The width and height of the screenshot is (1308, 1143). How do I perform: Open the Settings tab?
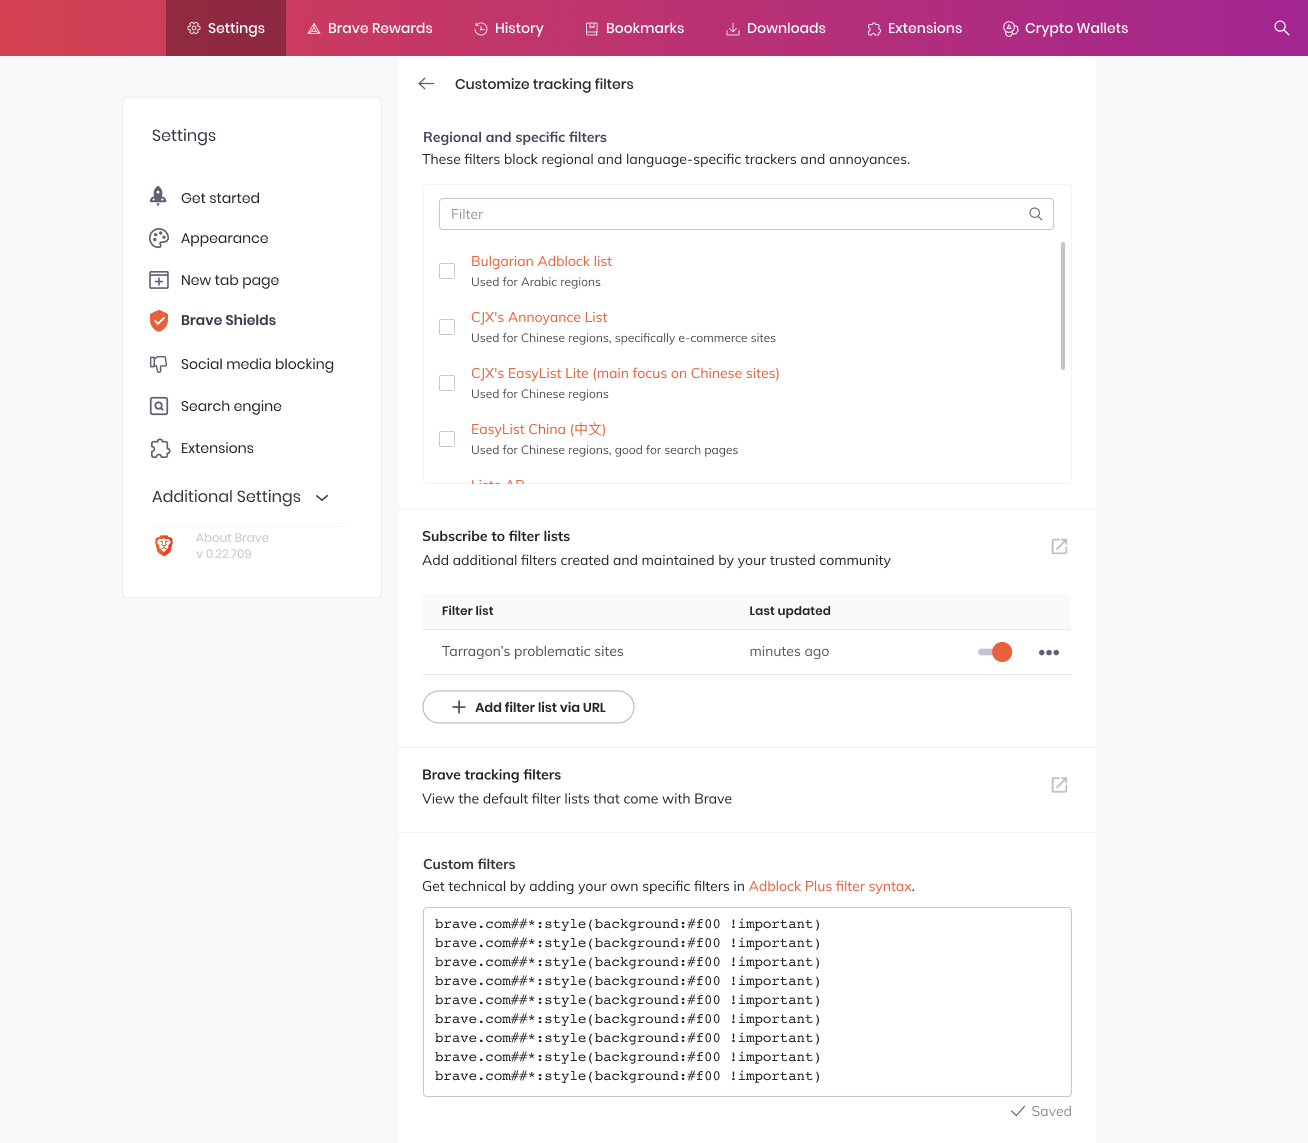[226, 28]
